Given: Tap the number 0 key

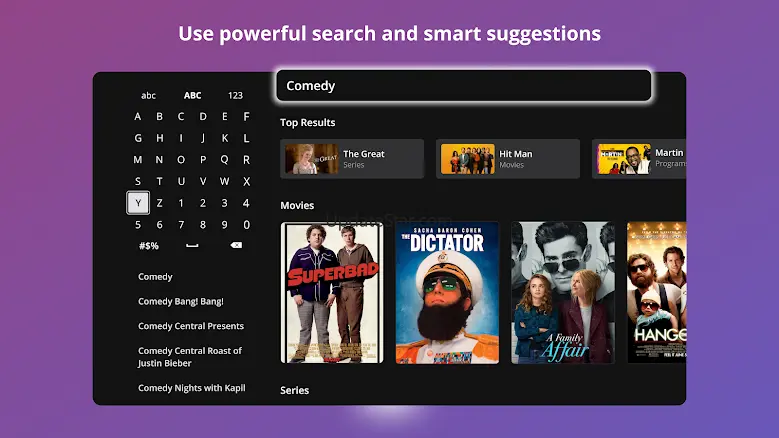Looking at the screenshot, I should point(246,225).
